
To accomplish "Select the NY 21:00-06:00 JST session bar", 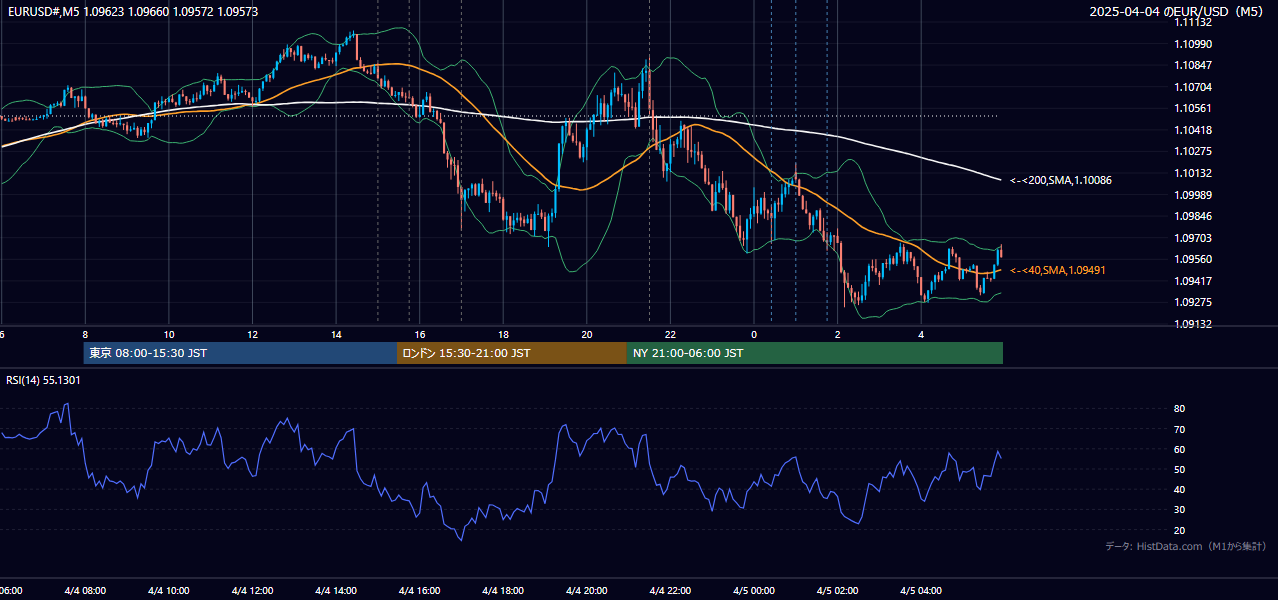I will coord(815,353).
